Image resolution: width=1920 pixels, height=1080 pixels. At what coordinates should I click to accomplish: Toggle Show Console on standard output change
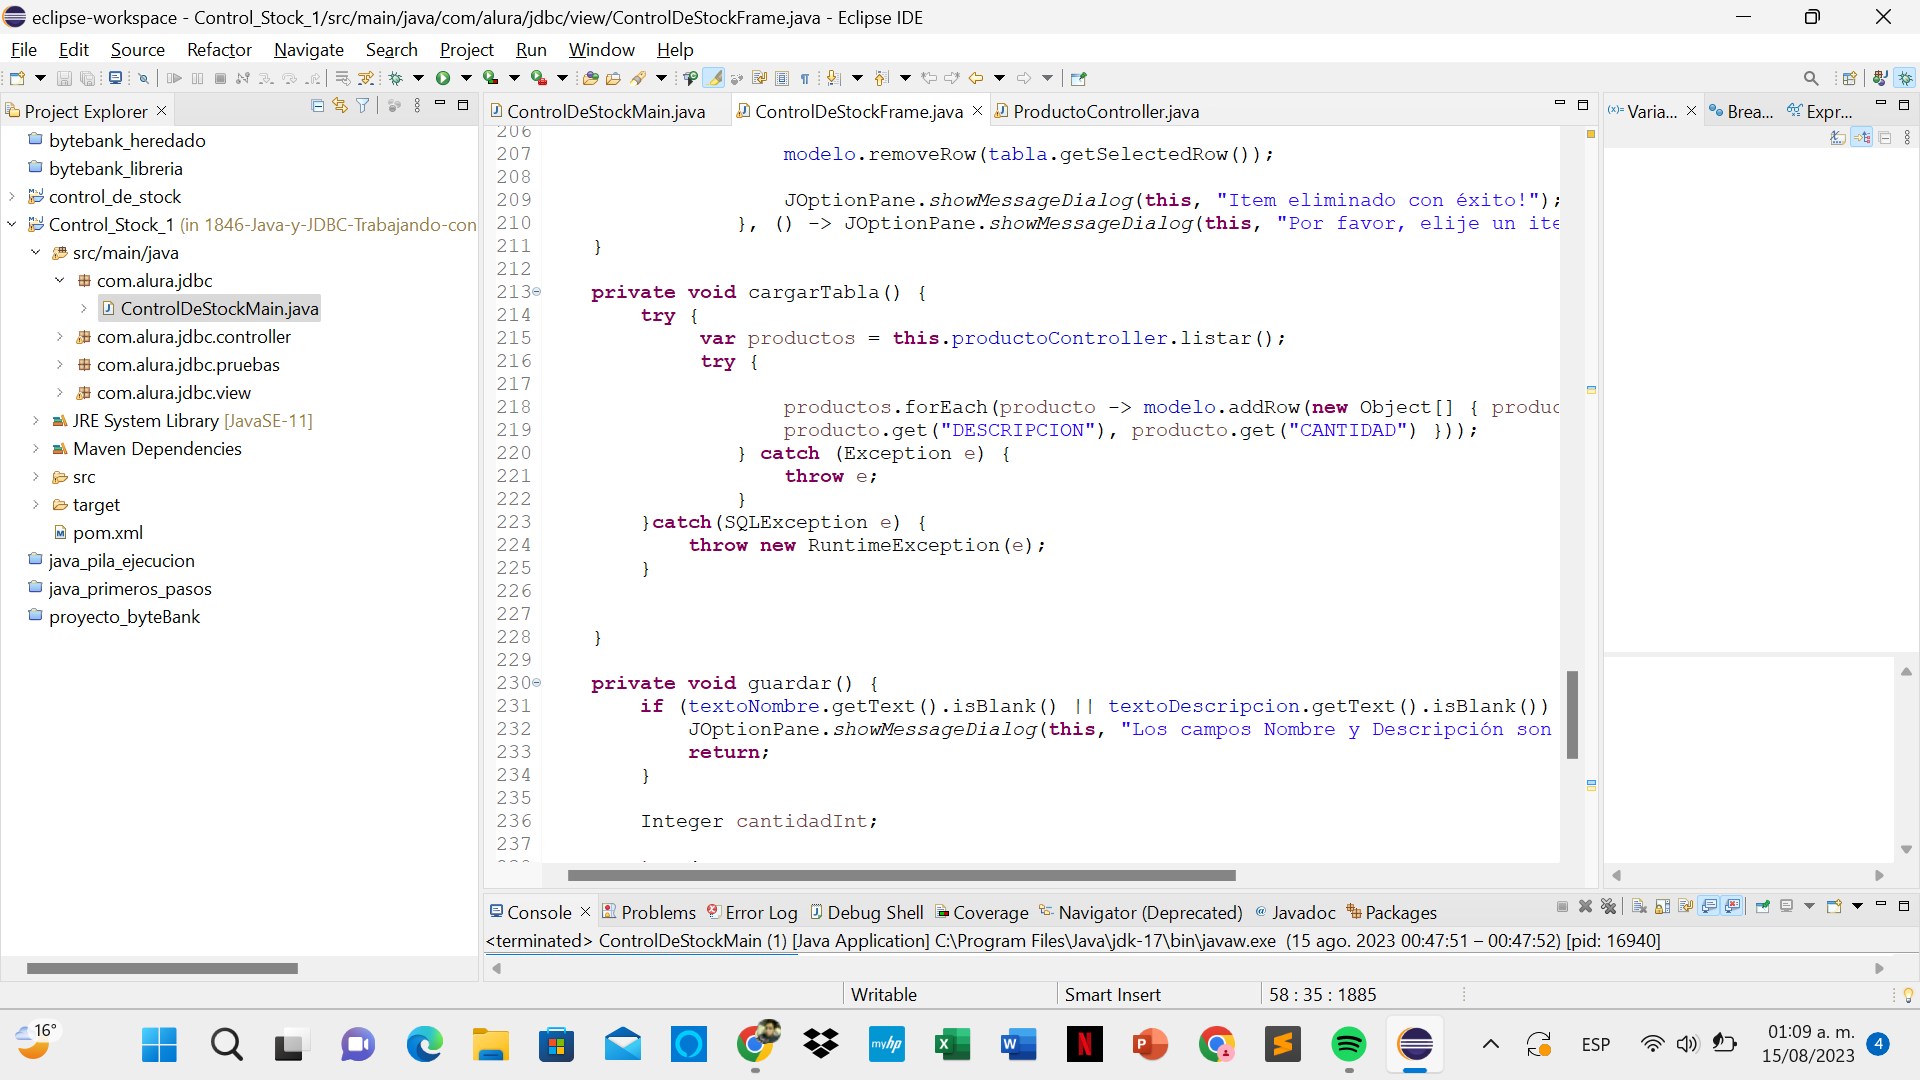1709,906
